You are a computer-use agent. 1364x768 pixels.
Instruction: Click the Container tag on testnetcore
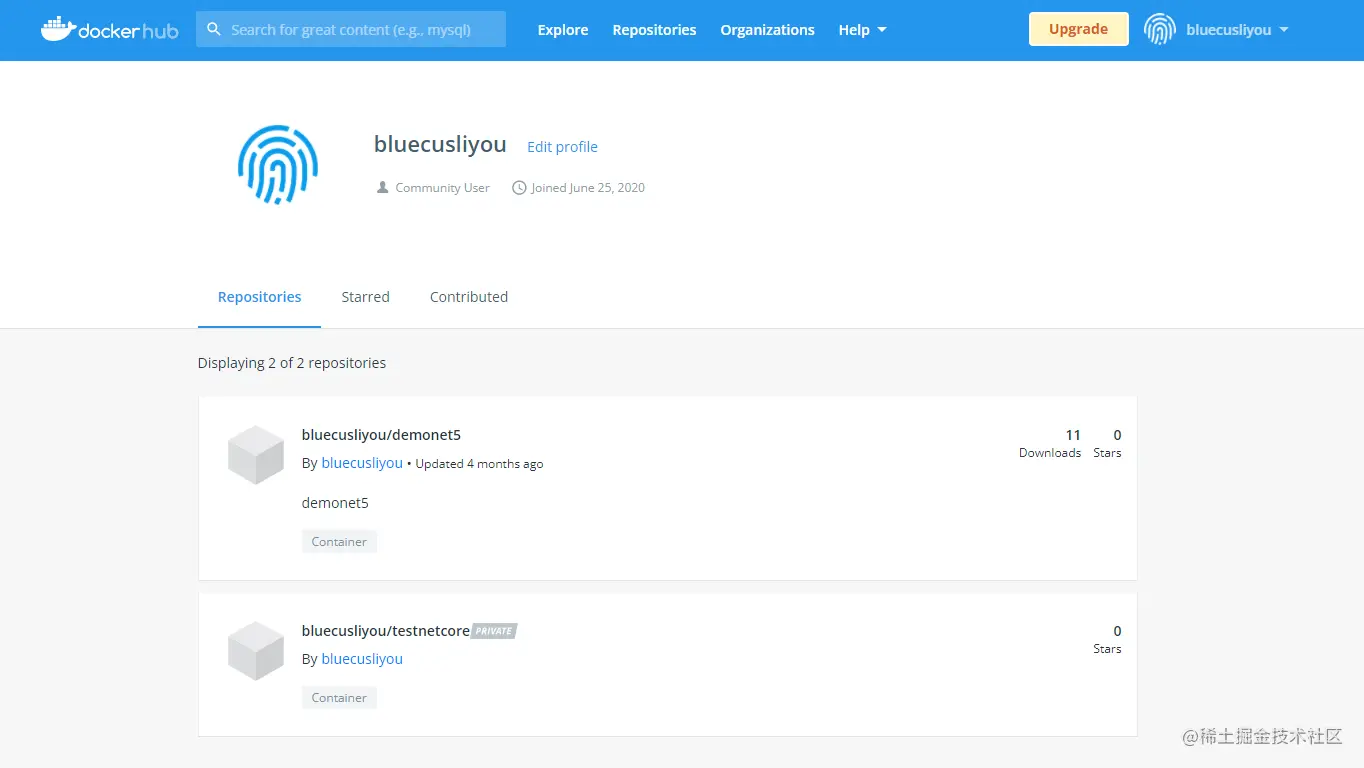[x=339, y=697]
